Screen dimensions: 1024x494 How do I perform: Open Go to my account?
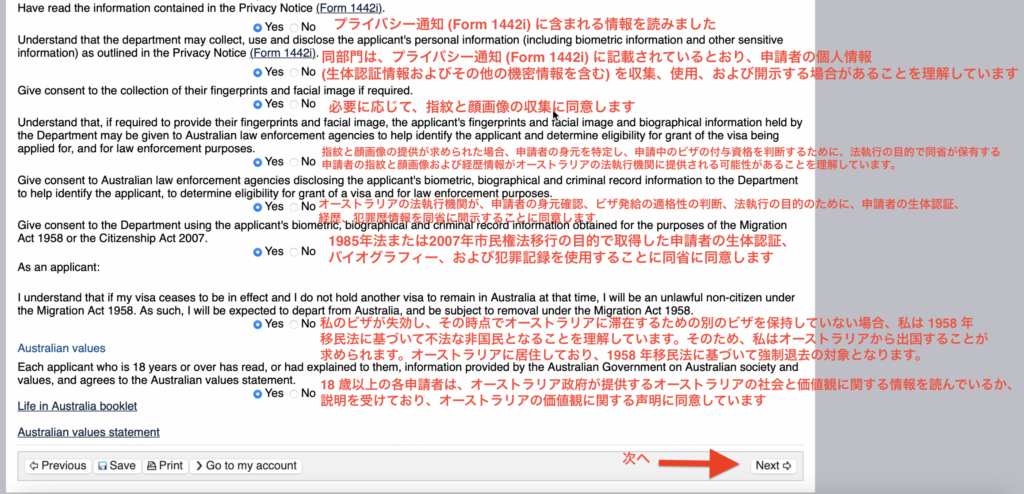pos(245,465)
